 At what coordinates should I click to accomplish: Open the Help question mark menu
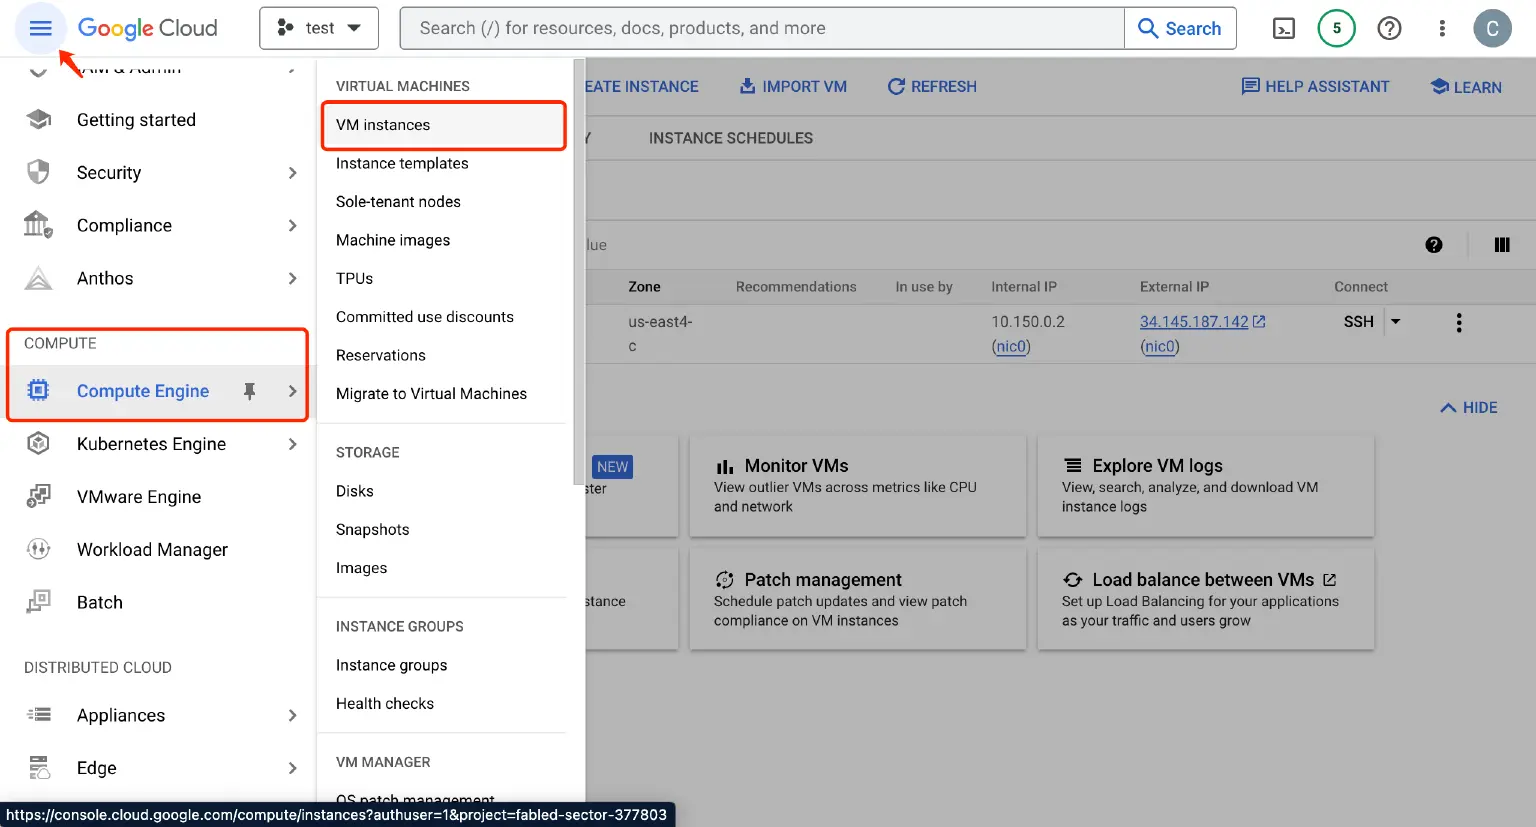[x=1389, y=28]
